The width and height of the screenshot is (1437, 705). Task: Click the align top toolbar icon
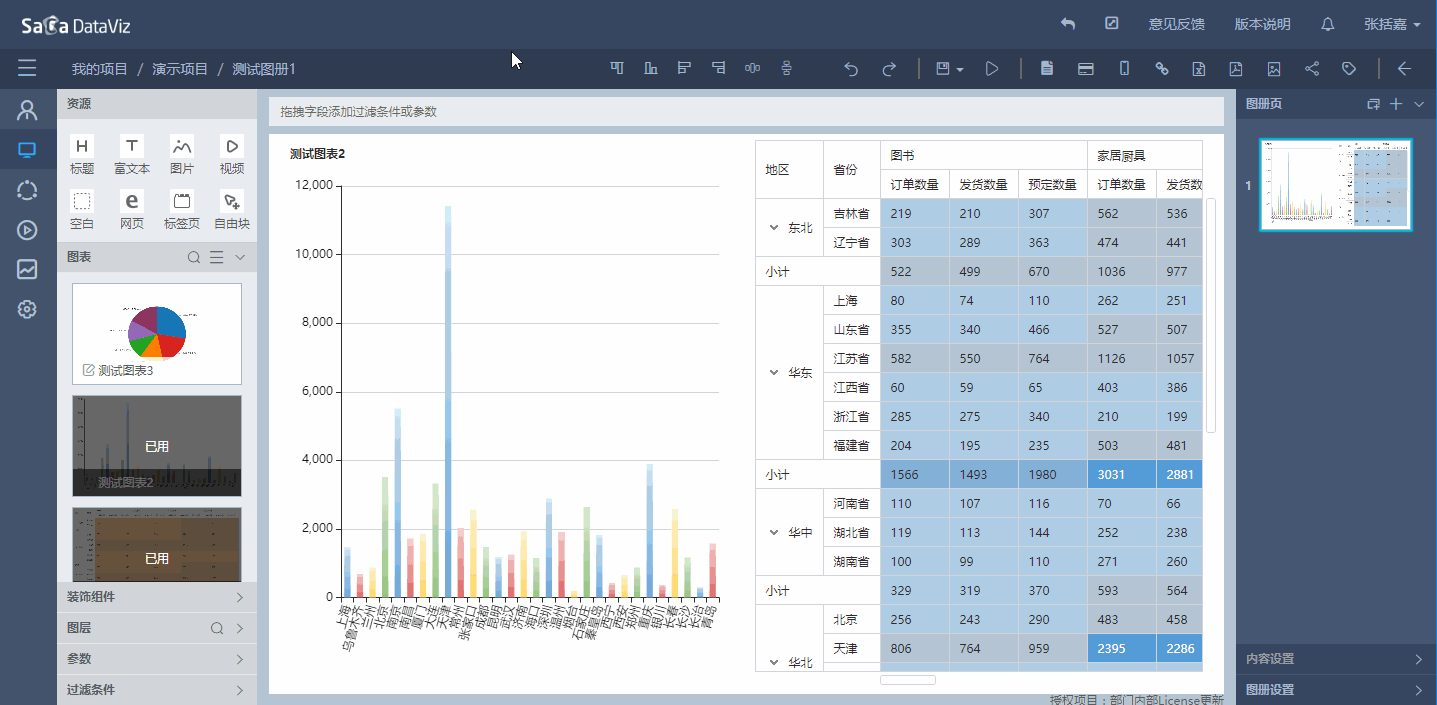617,68
